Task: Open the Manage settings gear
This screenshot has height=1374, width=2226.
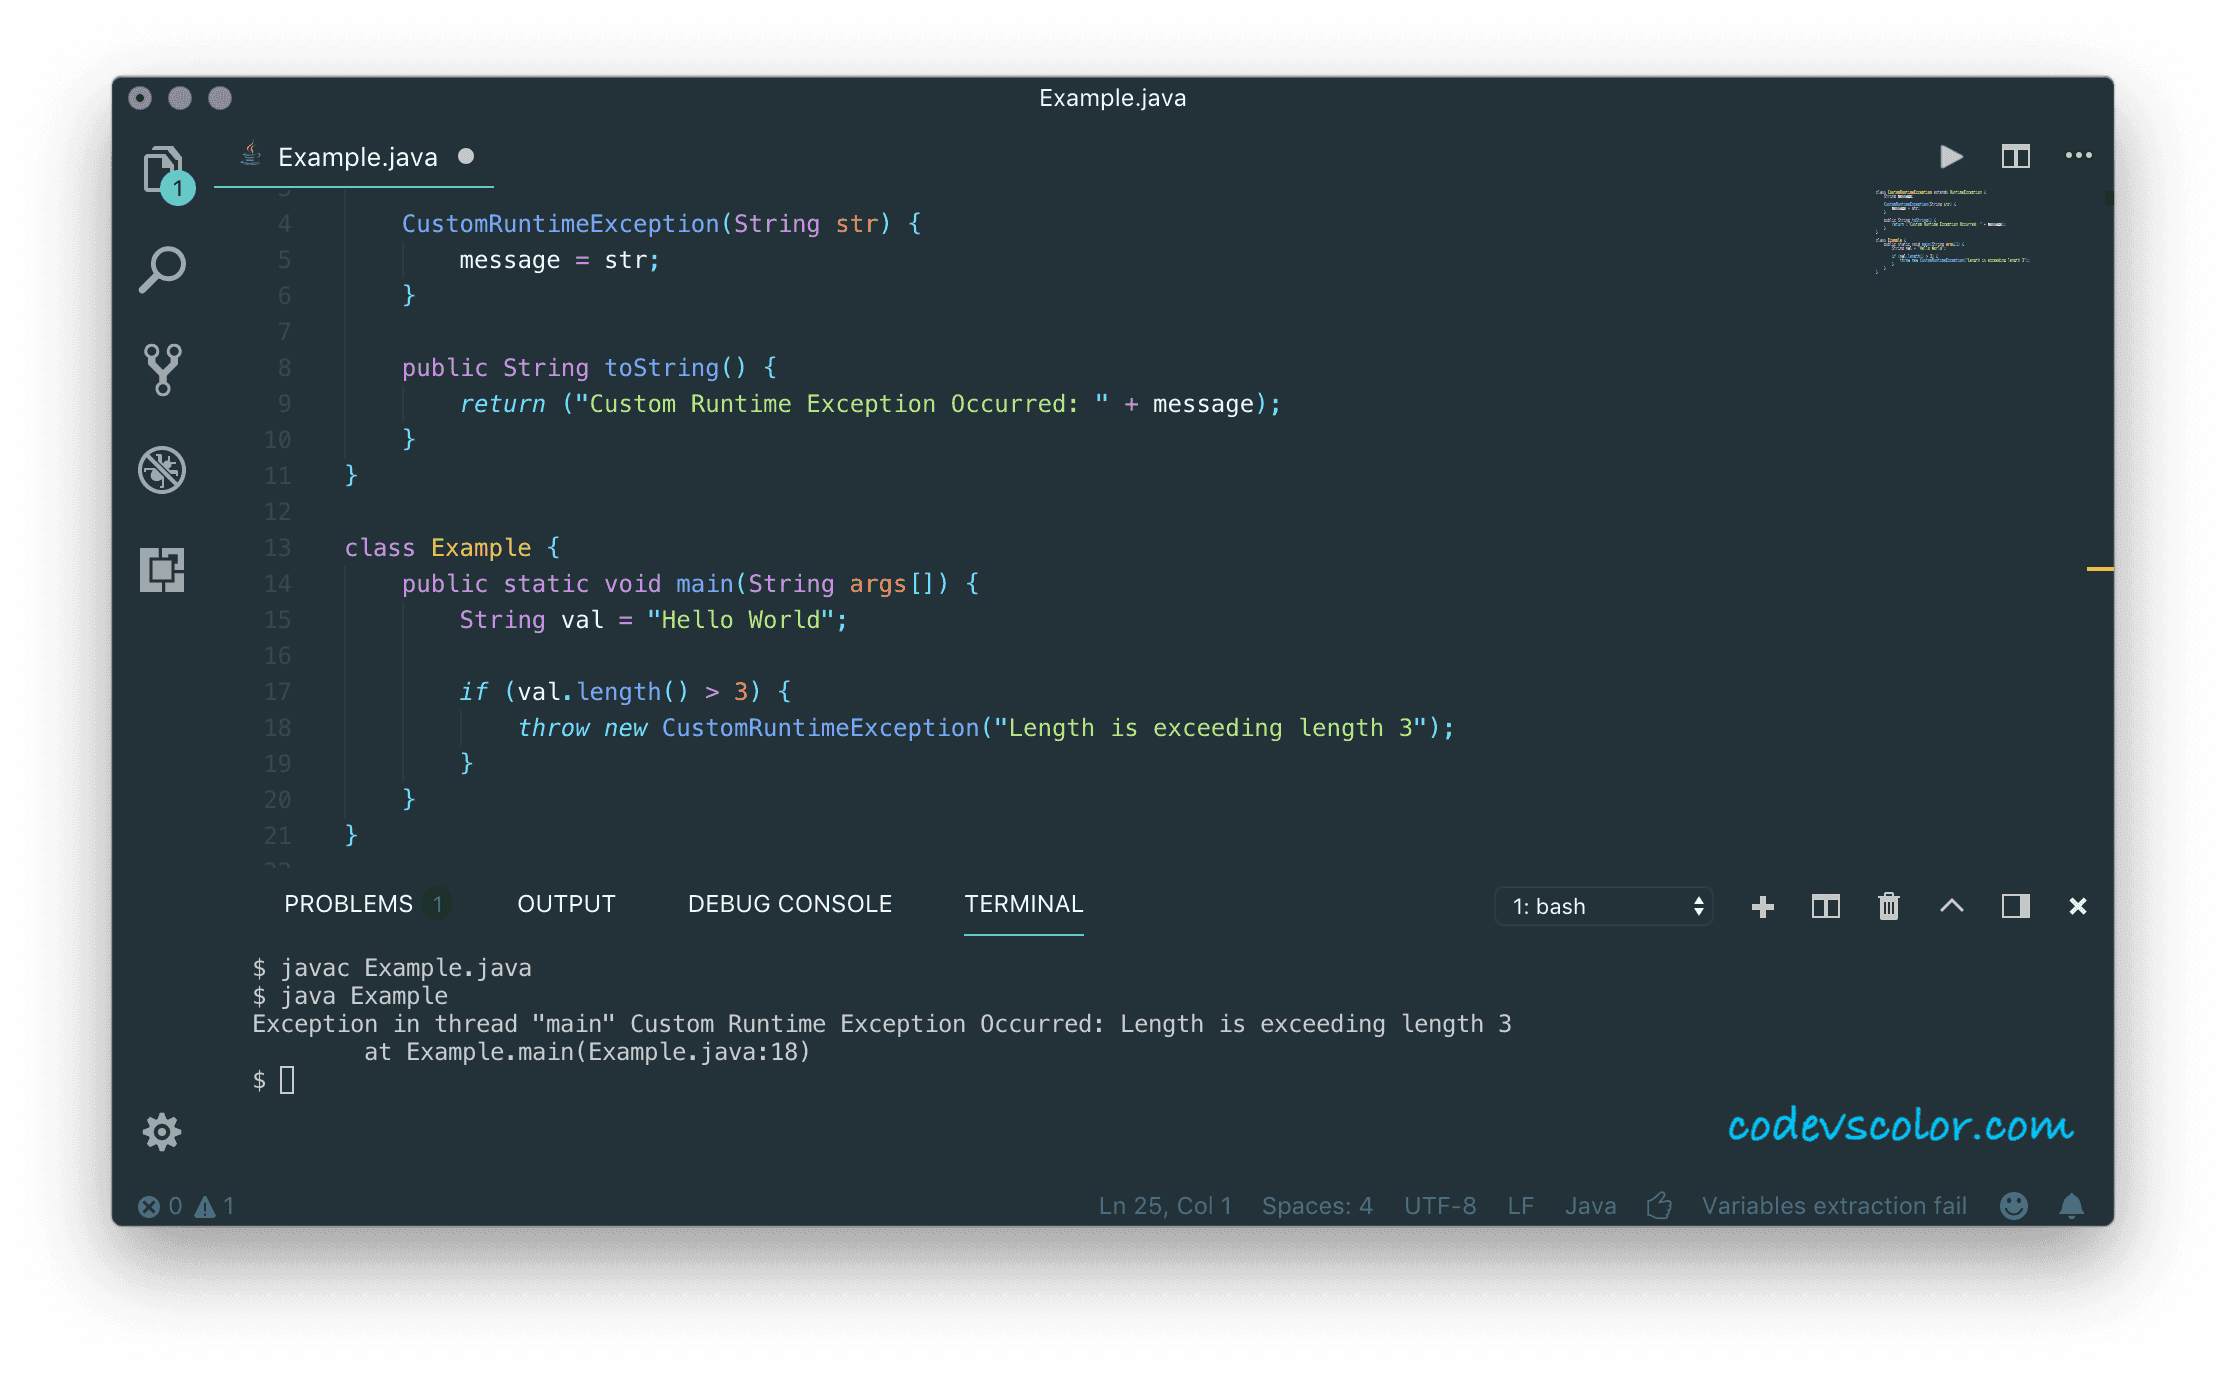Action: [x=162, y=1132]
